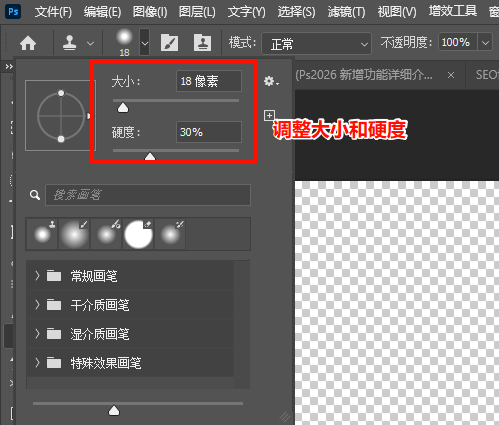Open the Clone Stamp tool preset dropdown arrow

tap(90, 43)
